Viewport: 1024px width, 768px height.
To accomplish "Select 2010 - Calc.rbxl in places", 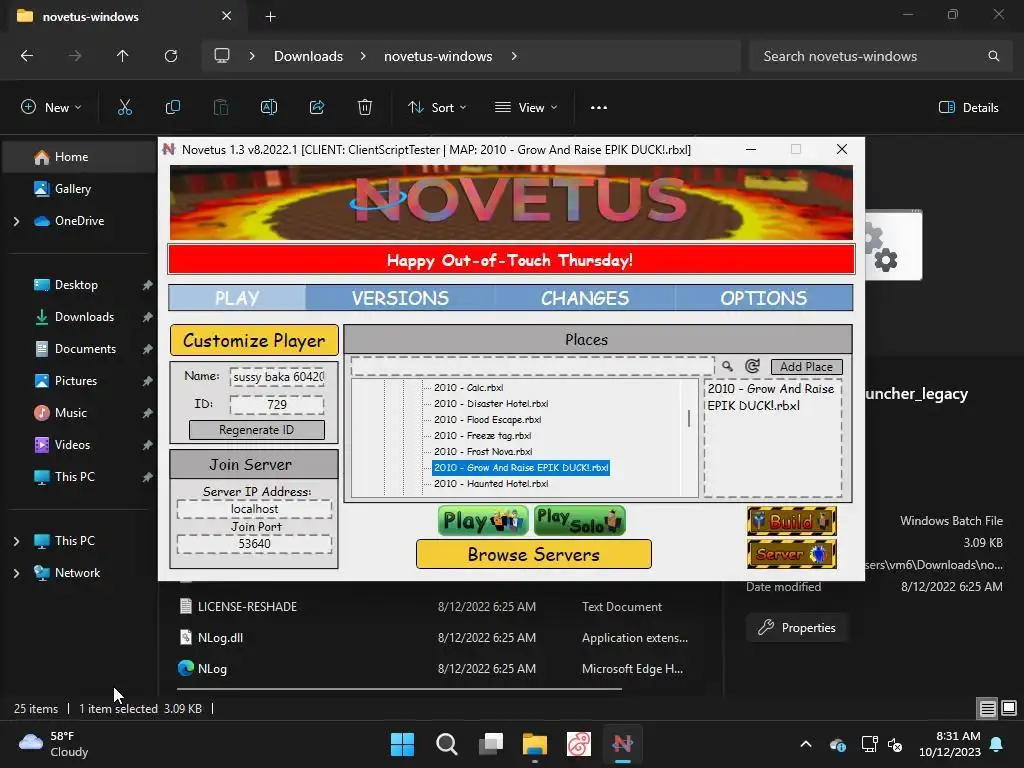I will [x=468, y=387].
